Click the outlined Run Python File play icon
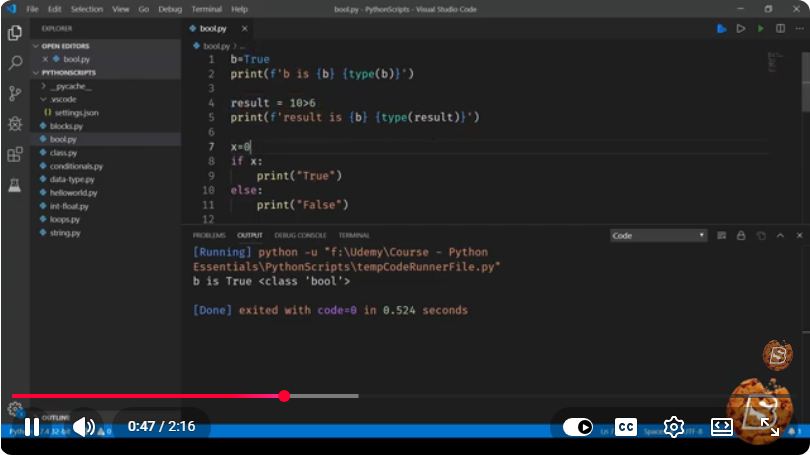Image resolution: width=810 pixels, height=455 pixels. (741, 28)
